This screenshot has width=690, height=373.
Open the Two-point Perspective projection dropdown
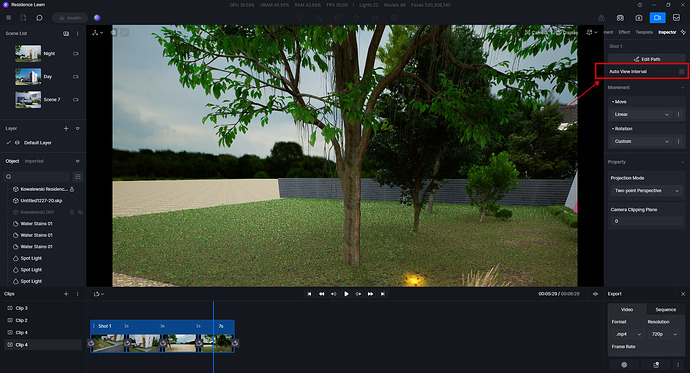pyautogui.click(x=647, y=190)
